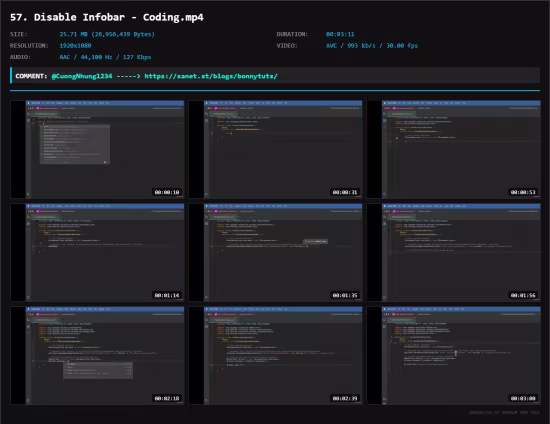
Task: Select the audio value AAC / 44,100 Hz
Action: [105, 57]
